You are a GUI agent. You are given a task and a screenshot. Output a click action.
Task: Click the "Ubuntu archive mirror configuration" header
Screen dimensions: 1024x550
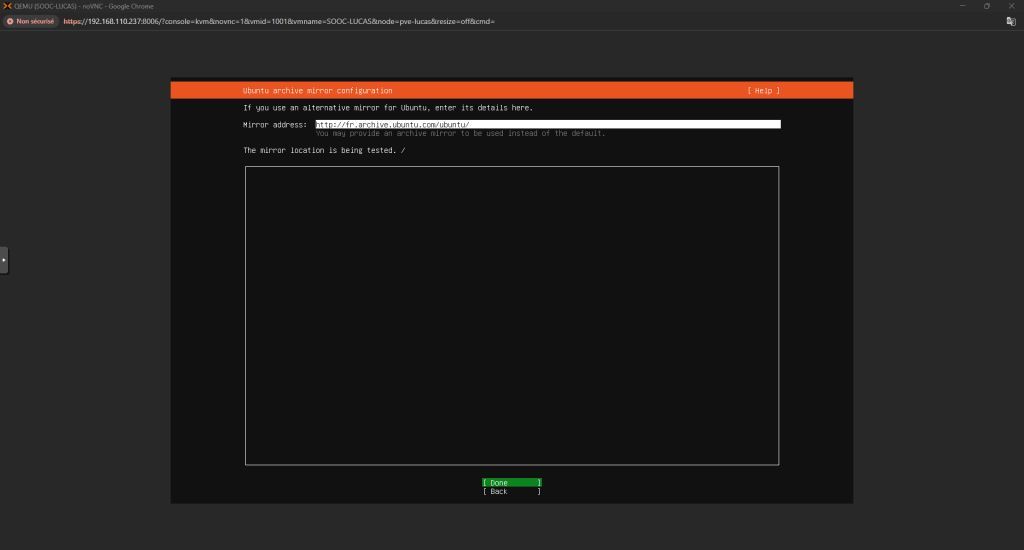[317, 91]
